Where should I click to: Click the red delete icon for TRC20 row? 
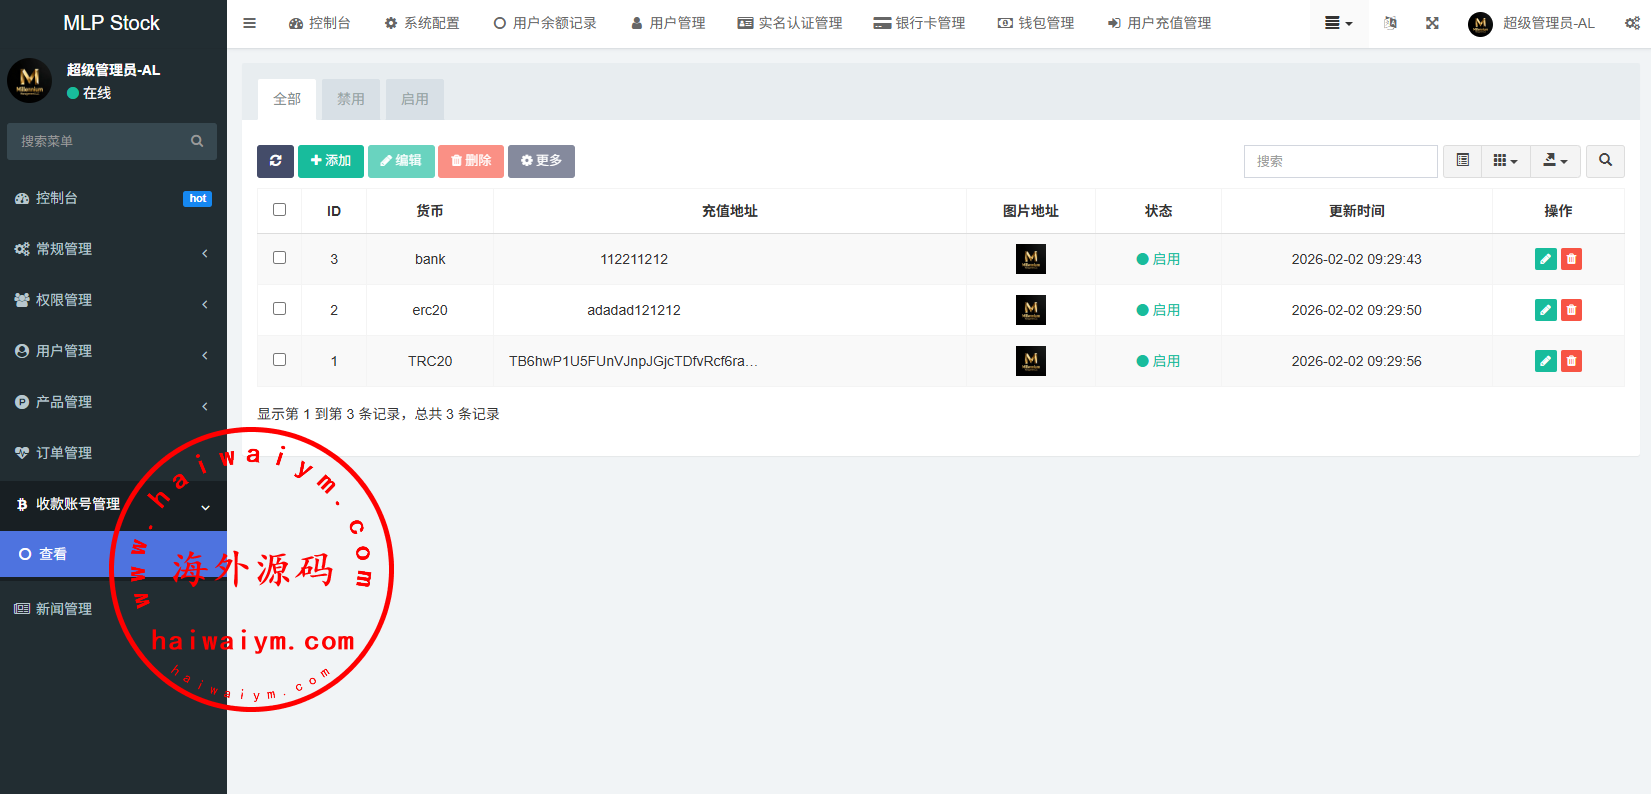pyautogui.click(x=1571, y=361)
